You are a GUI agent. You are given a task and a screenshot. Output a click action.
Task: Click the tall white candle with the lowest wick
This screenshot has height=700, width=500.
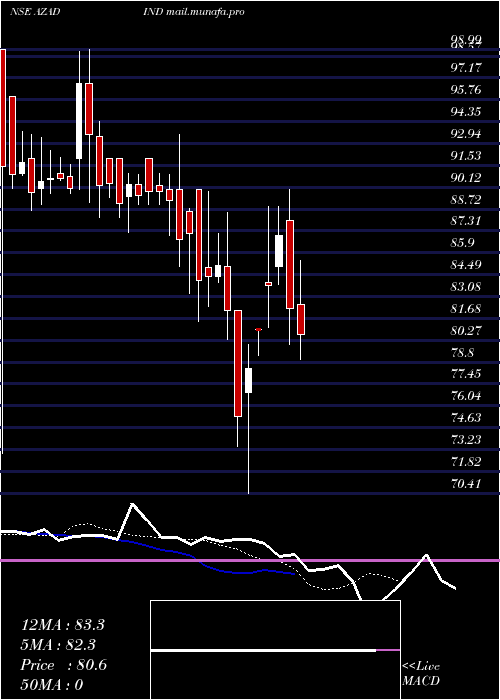[248, 380]
